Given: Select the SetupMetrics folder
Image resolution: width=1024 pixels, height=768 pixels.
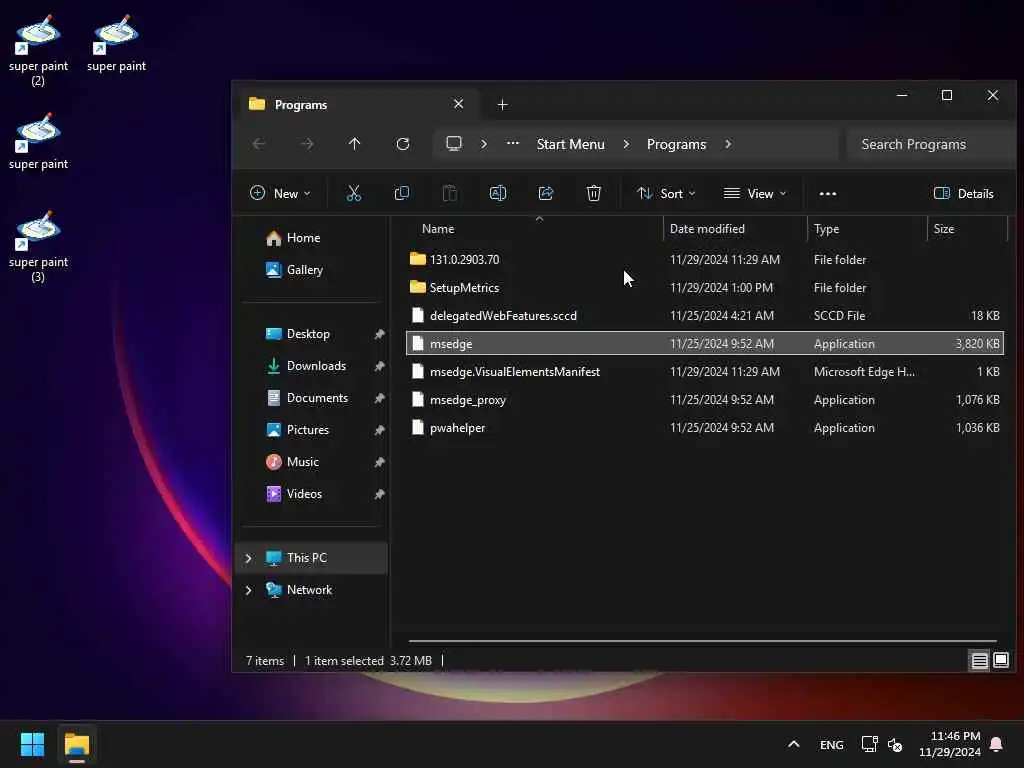Looking at the screenshot, I should pyautogui.click(x=705, y=287).
